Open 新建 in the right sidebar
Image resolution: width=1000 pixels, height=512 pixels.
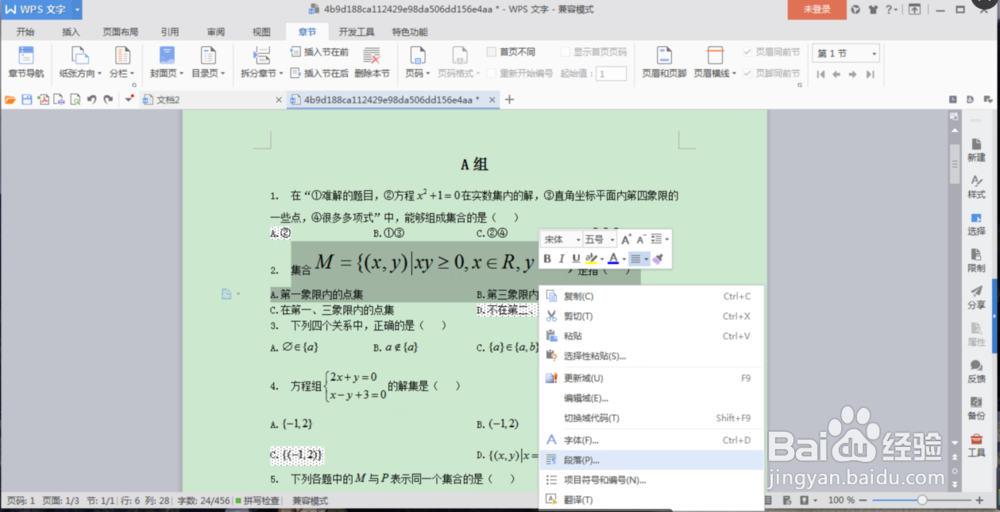point(976,150)
